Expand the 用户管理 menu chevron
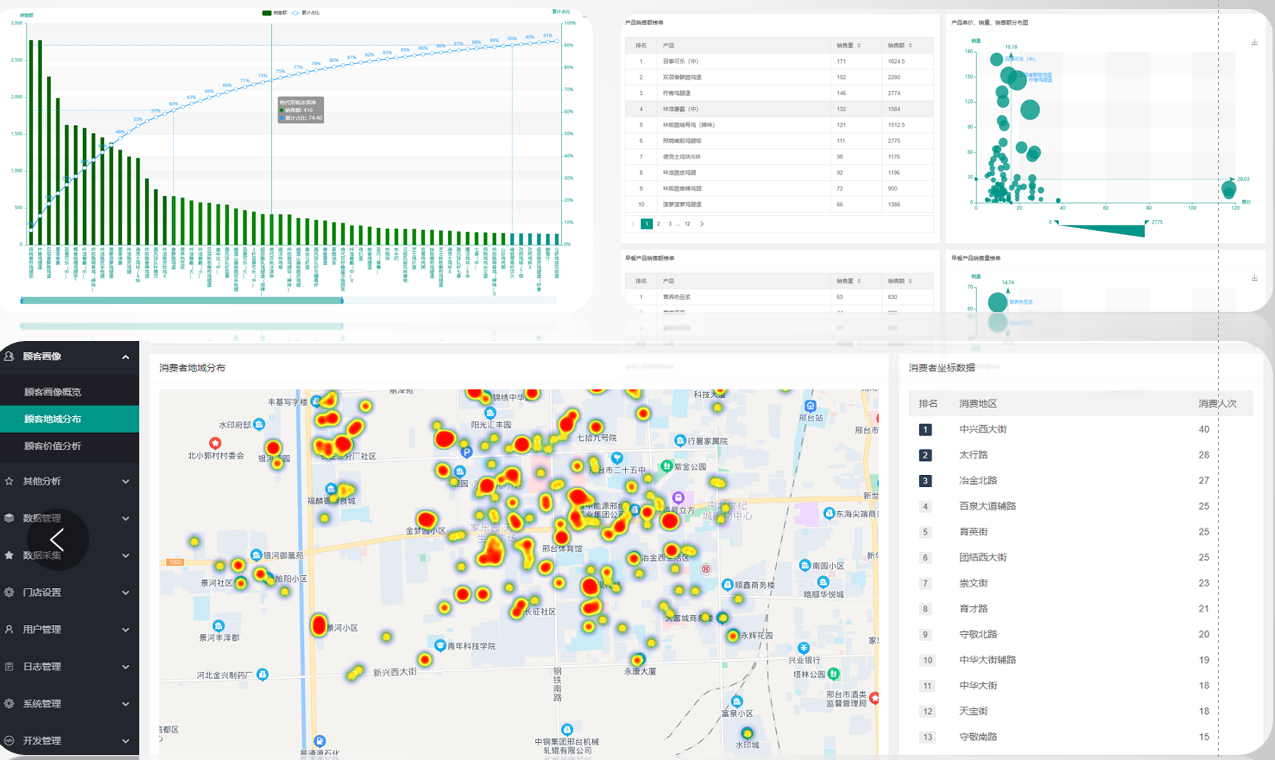This screenshot has height=760, width=1275. (125, 630)
